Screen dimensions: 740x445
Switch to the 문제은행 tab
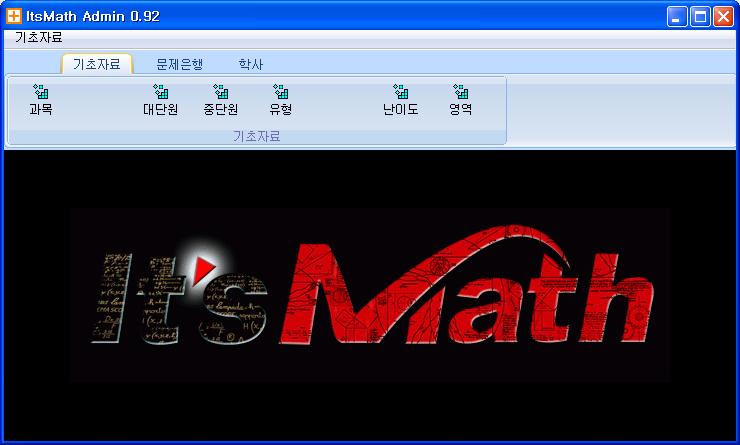(179, 64)
